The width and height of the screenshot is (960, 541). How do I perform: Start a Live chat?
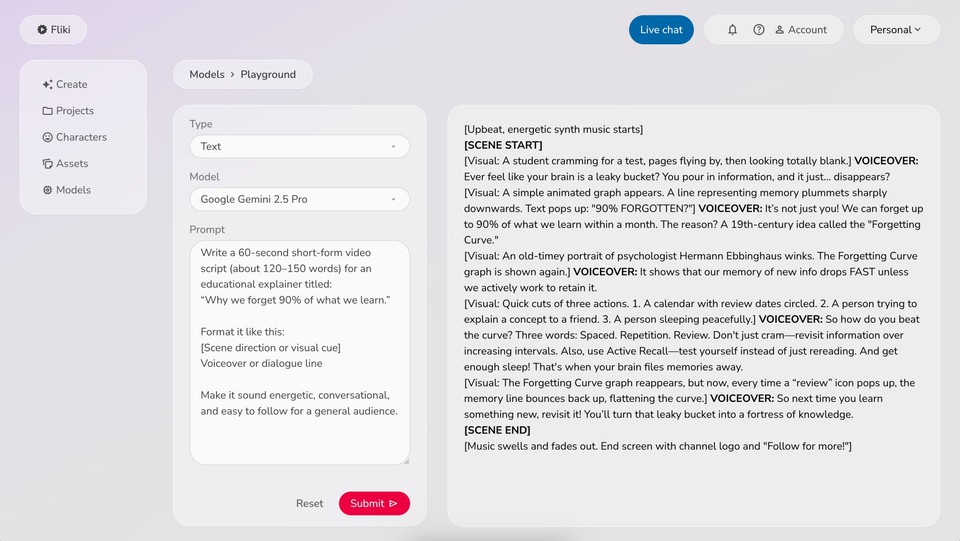661,30
